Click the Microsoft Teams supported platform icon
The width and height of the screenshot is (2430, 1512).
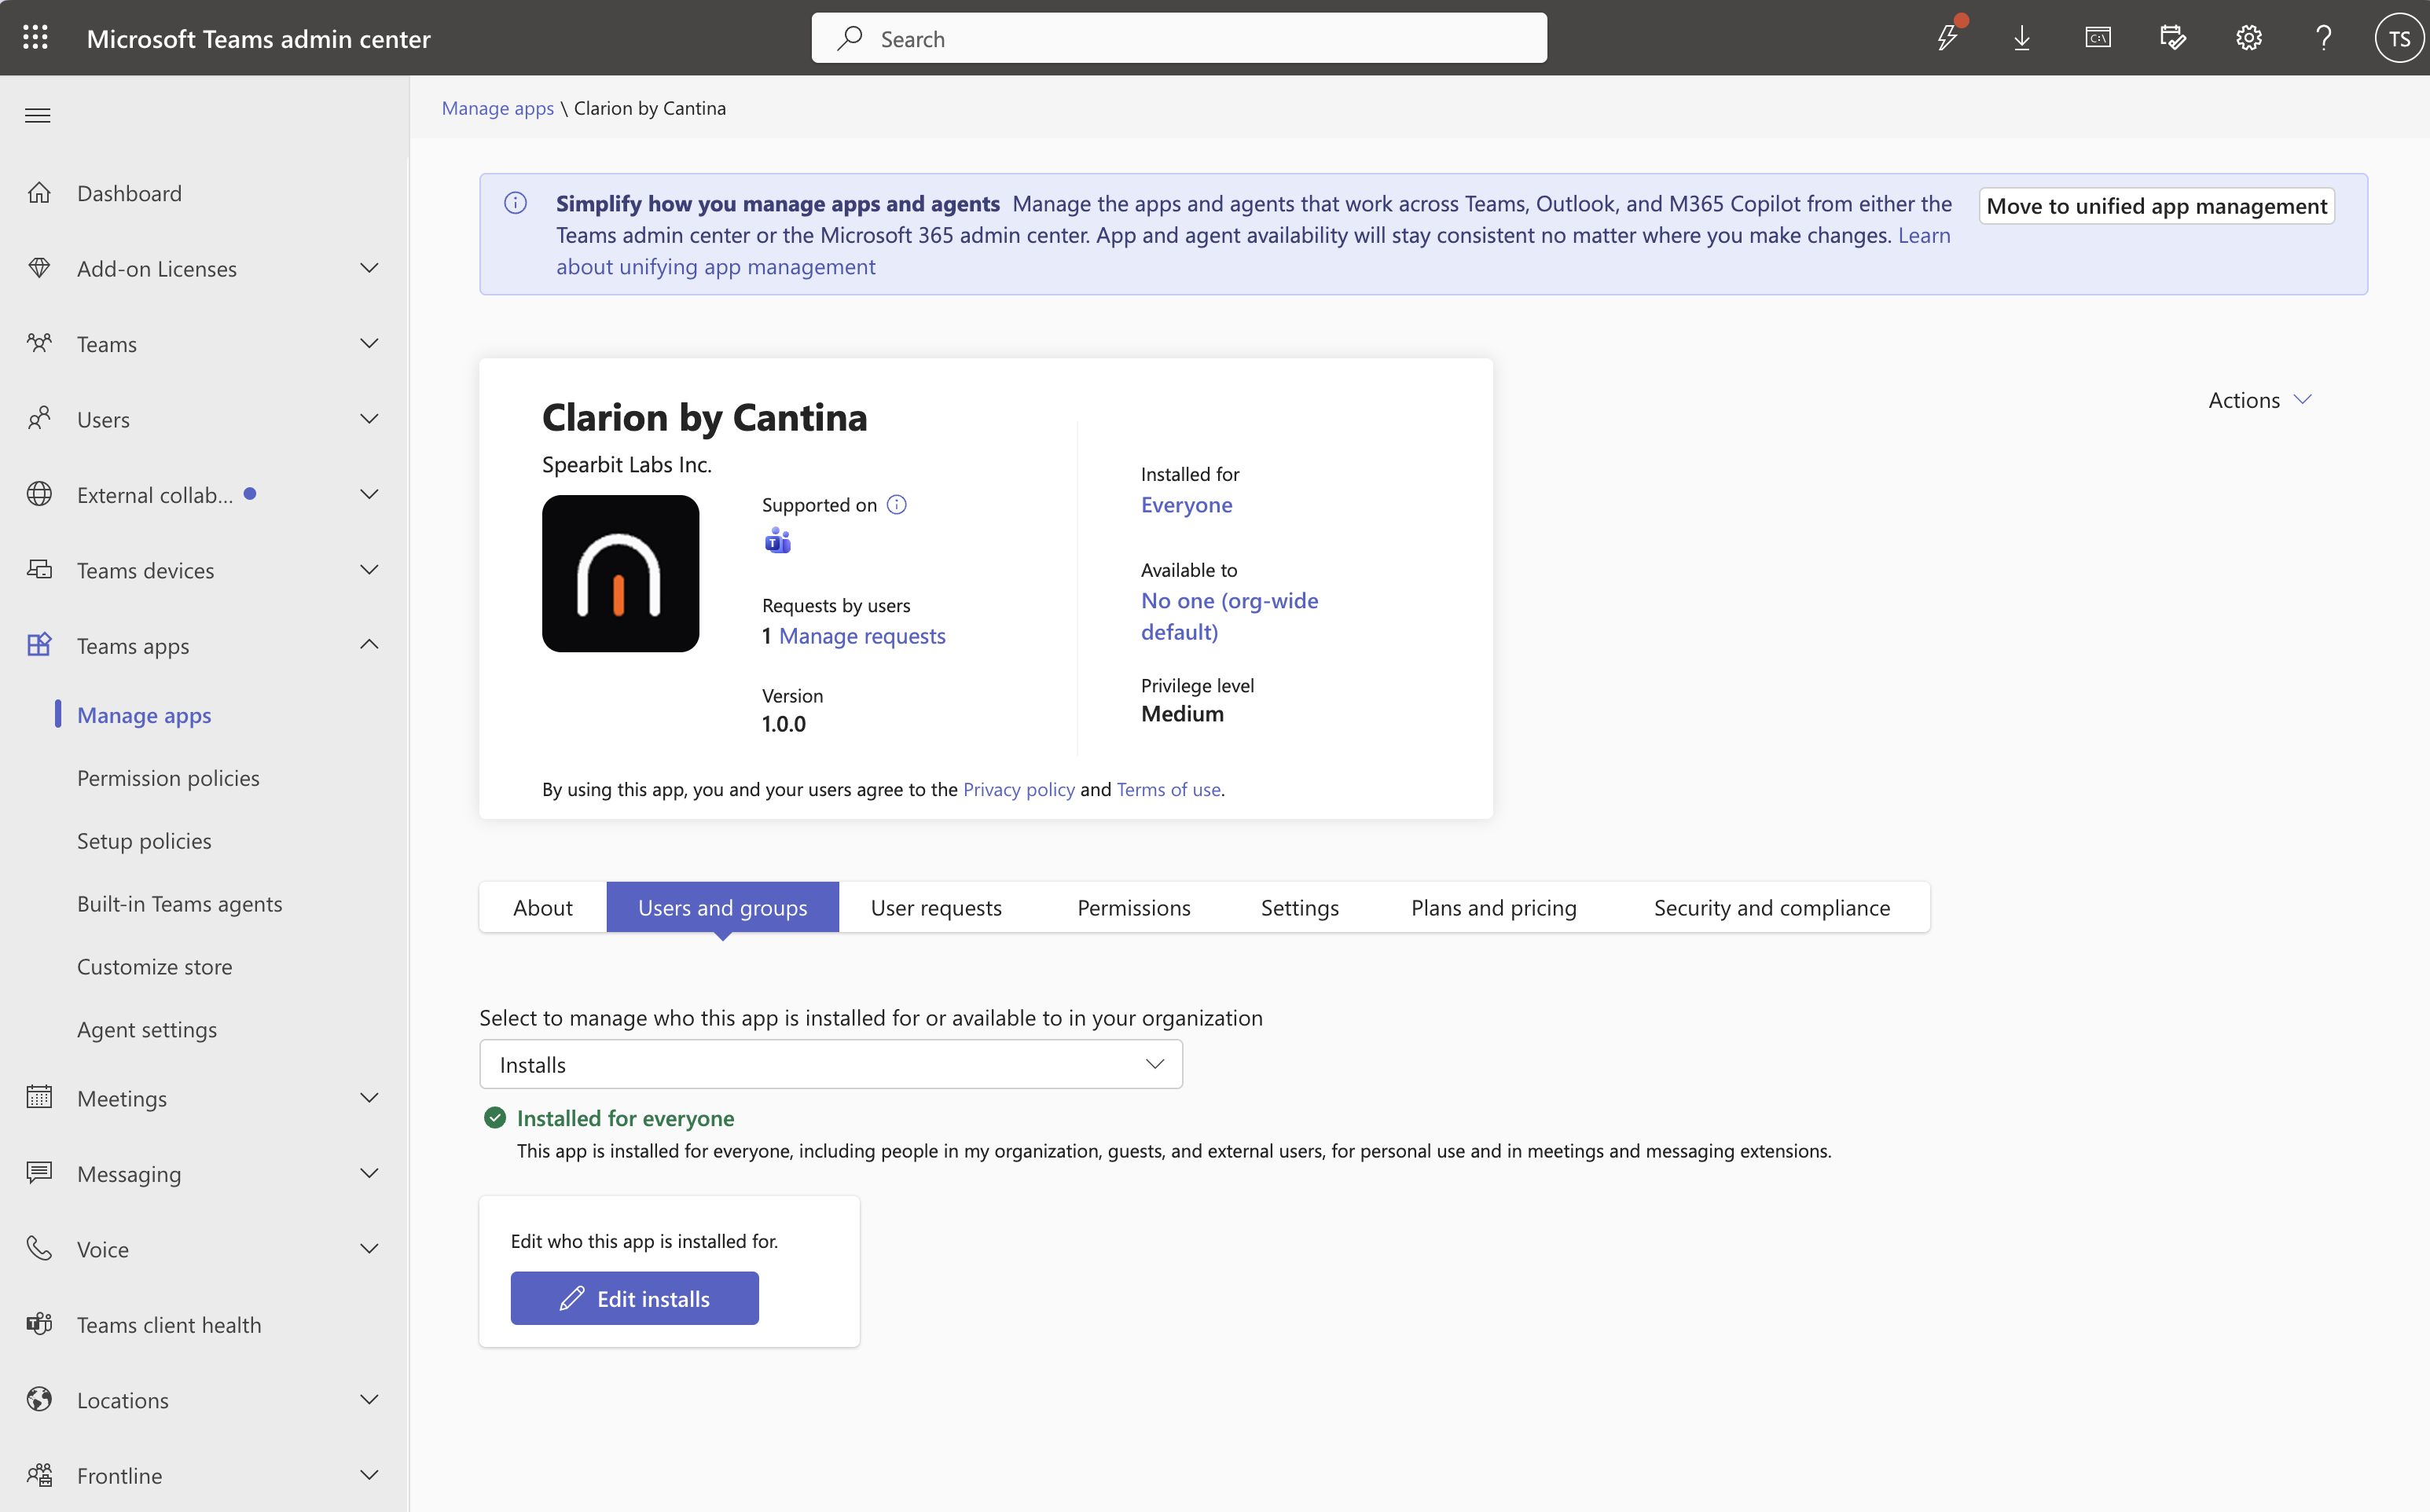pyautogui.click(x=777, y=542)
